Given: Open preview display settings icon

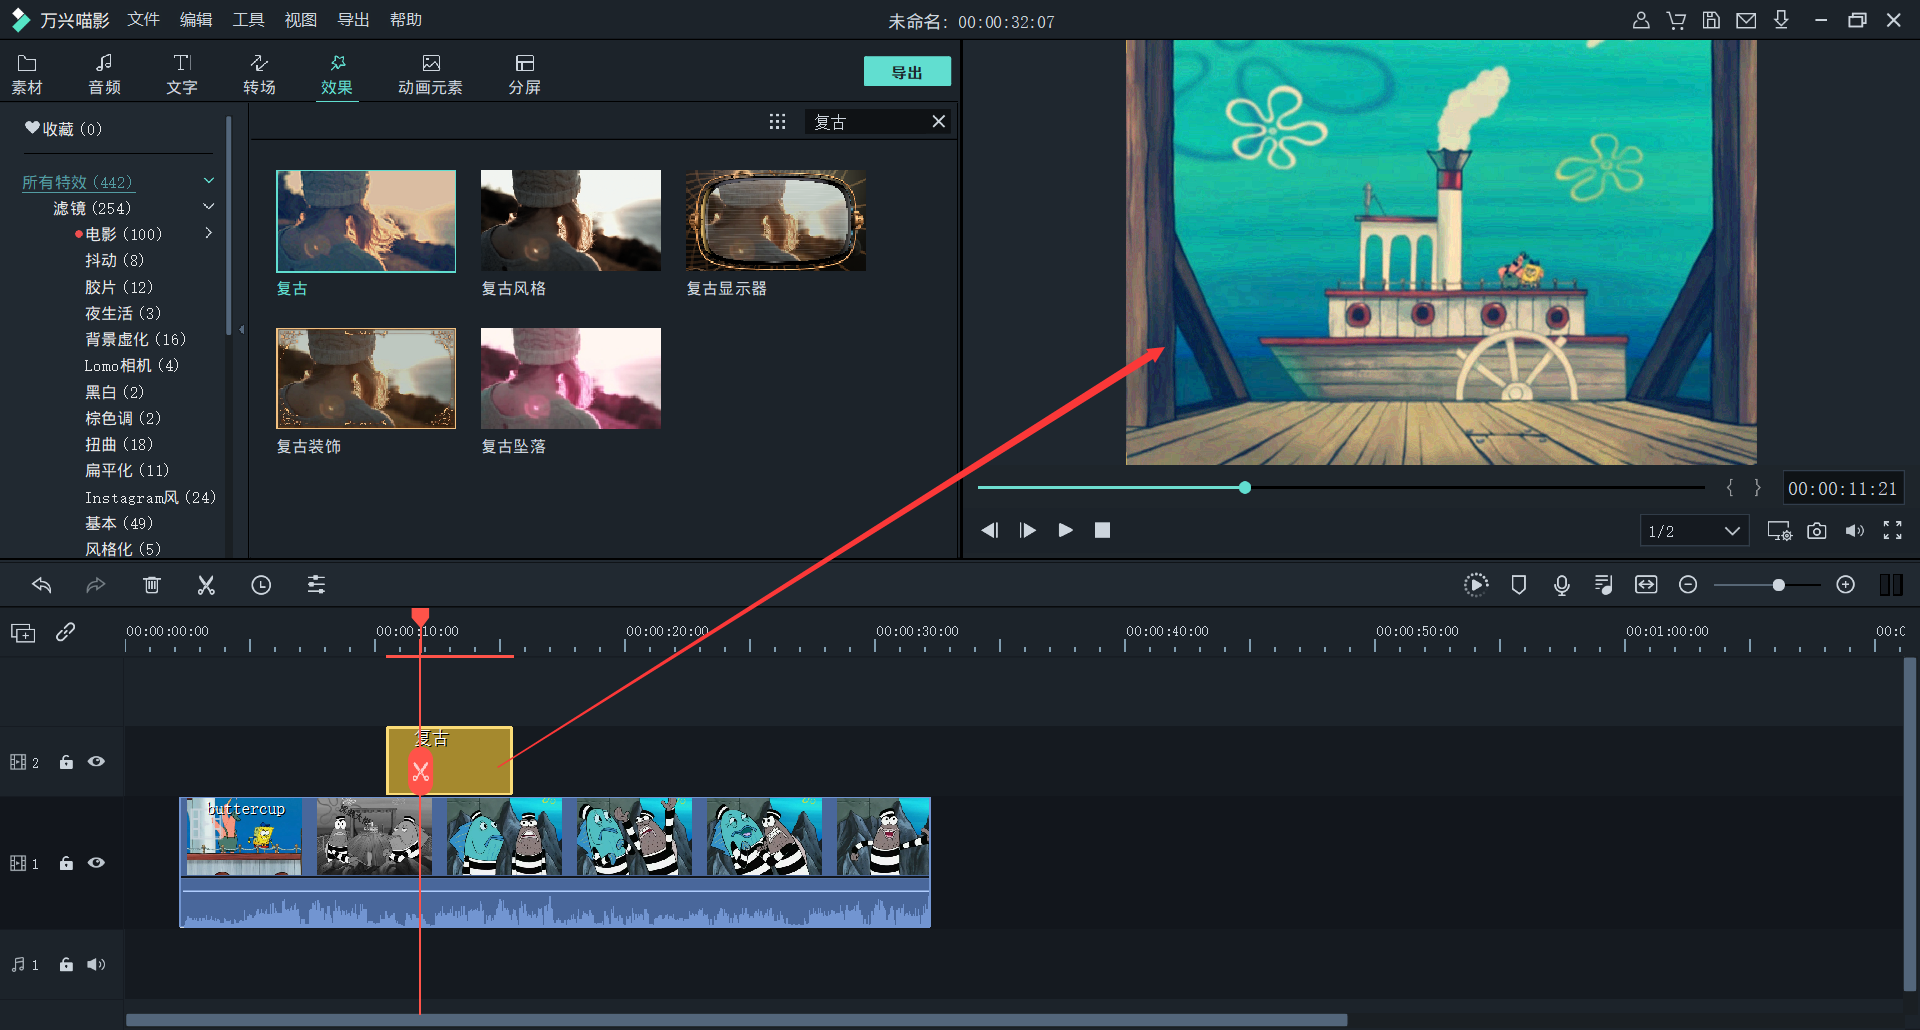Looking at the screenshot, I should (x=1779, y=531).
